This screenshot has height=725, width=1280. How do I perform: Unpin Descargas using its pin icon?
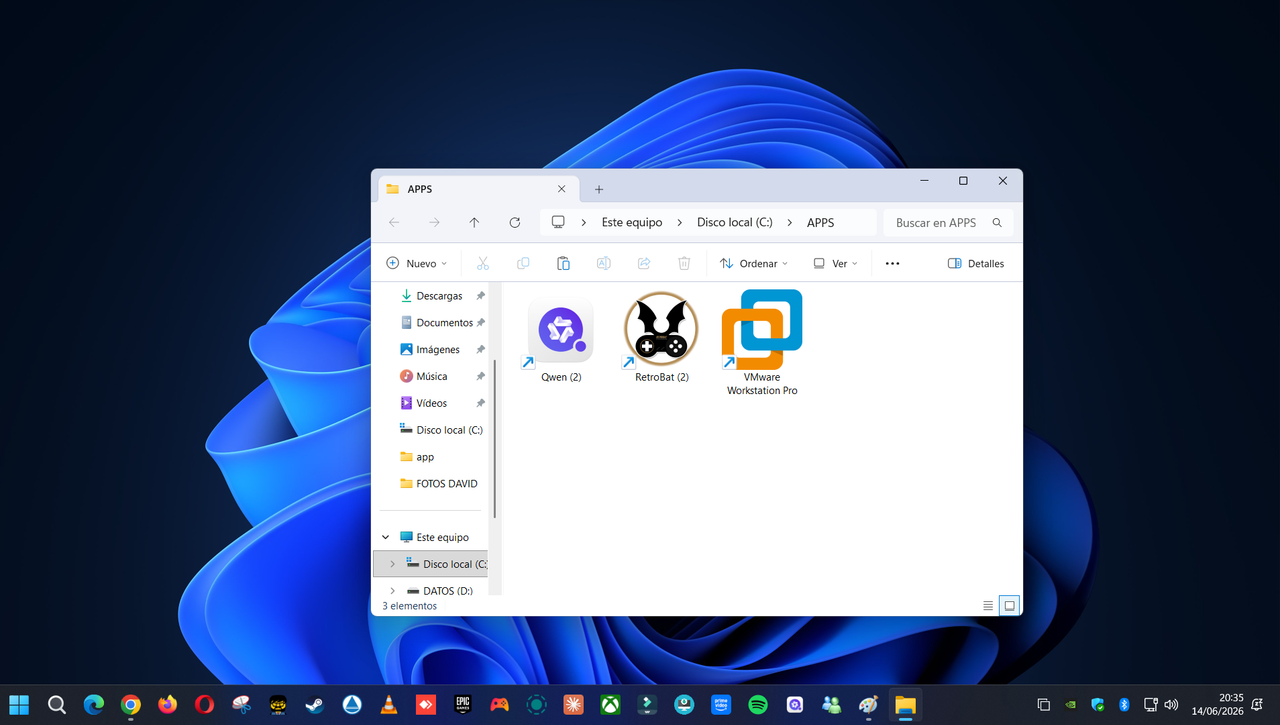click(x=480, y=296)
